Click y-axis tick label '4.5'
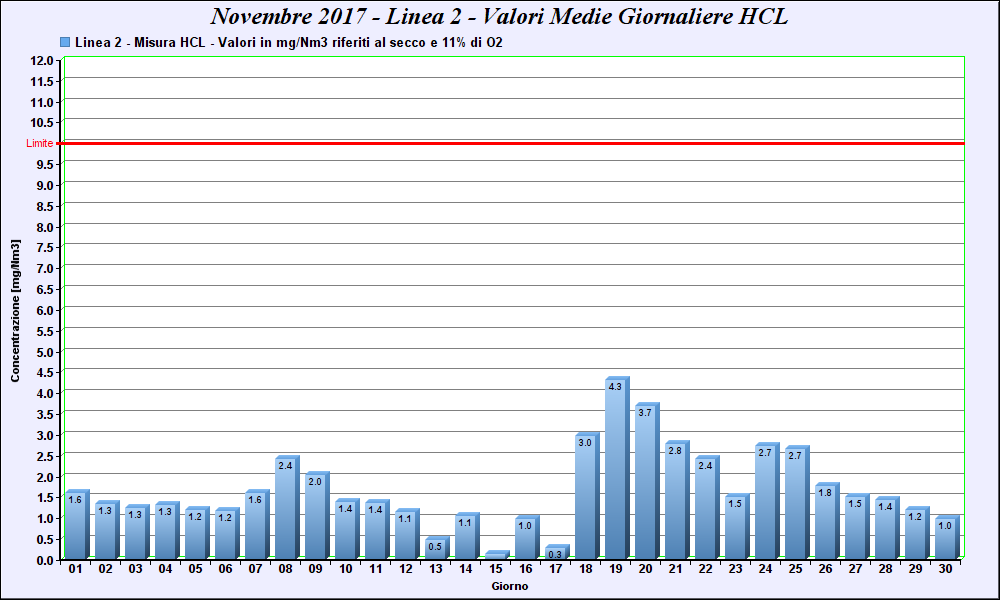Image resolution: width=1000 pixels, height=600 pixels. (44, 373)
